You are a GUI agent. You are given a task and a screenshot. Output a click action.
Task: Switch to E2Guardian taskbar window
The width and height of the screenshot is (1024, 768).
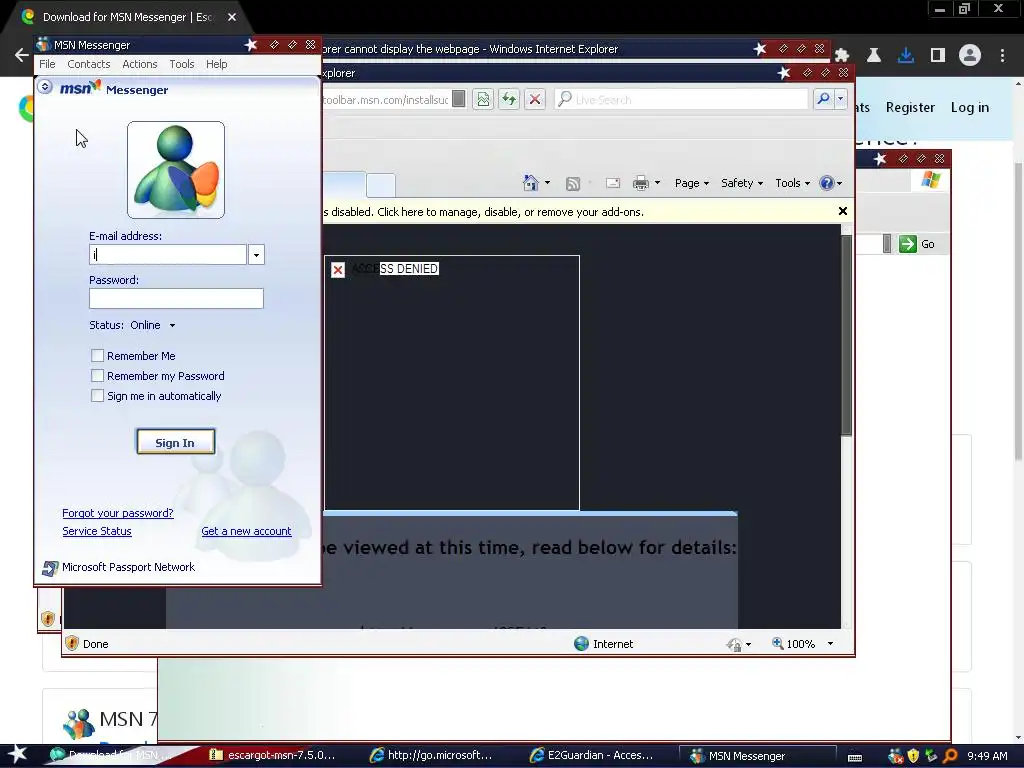[591, 756]
